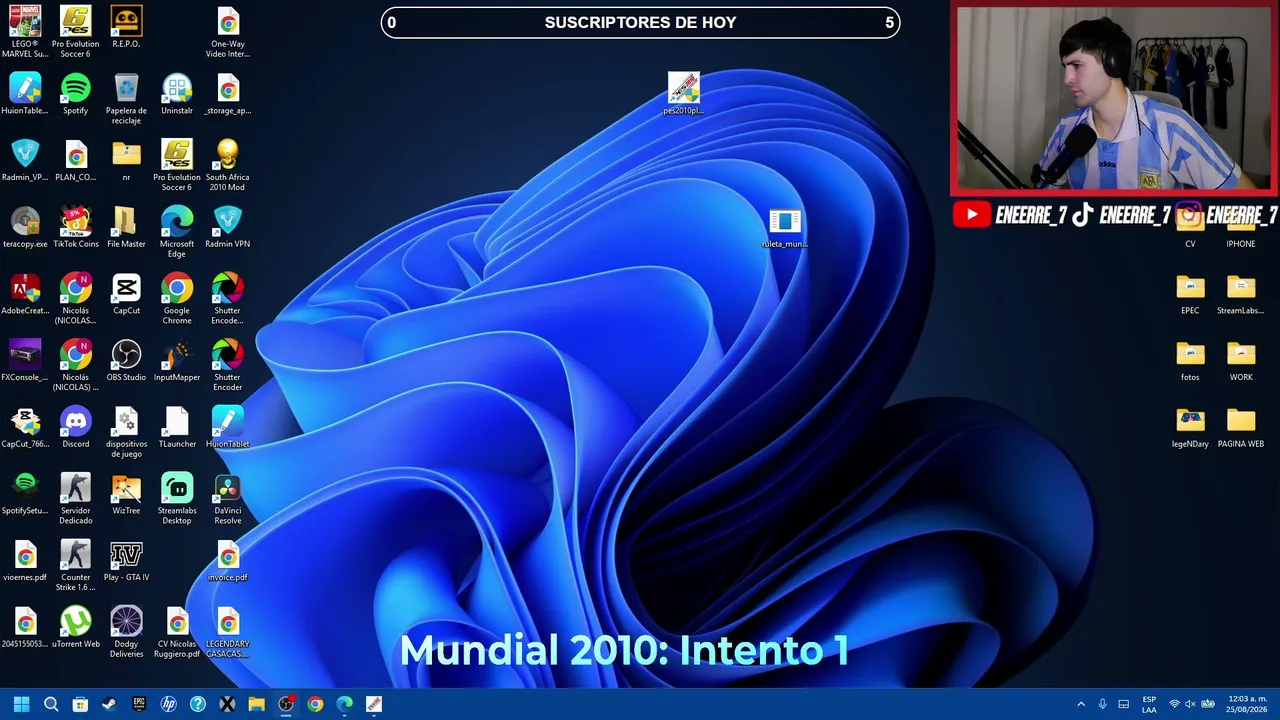Open the InputMapper shortcut
The width and height of the screenshot is (1280, 720).
coord(177,362)
